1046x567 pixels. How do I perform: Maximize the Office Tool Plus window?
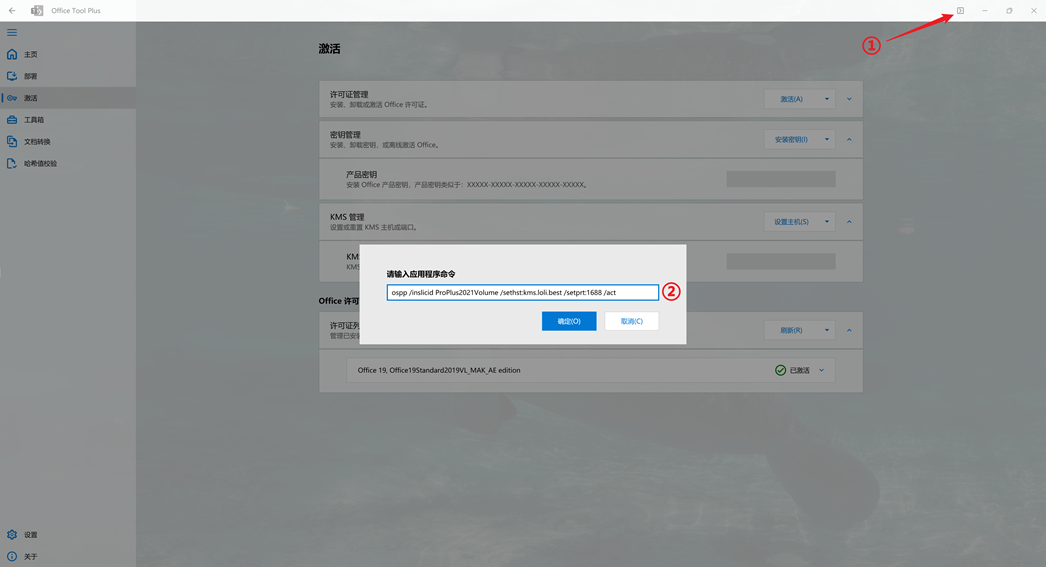tap(1009, 11)
